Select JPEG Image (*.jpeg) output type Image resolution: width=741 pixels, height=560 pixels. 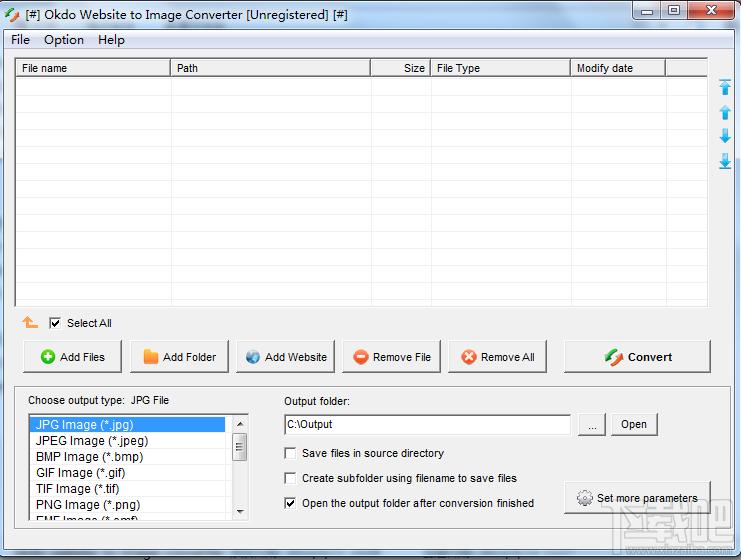(127, 440)
